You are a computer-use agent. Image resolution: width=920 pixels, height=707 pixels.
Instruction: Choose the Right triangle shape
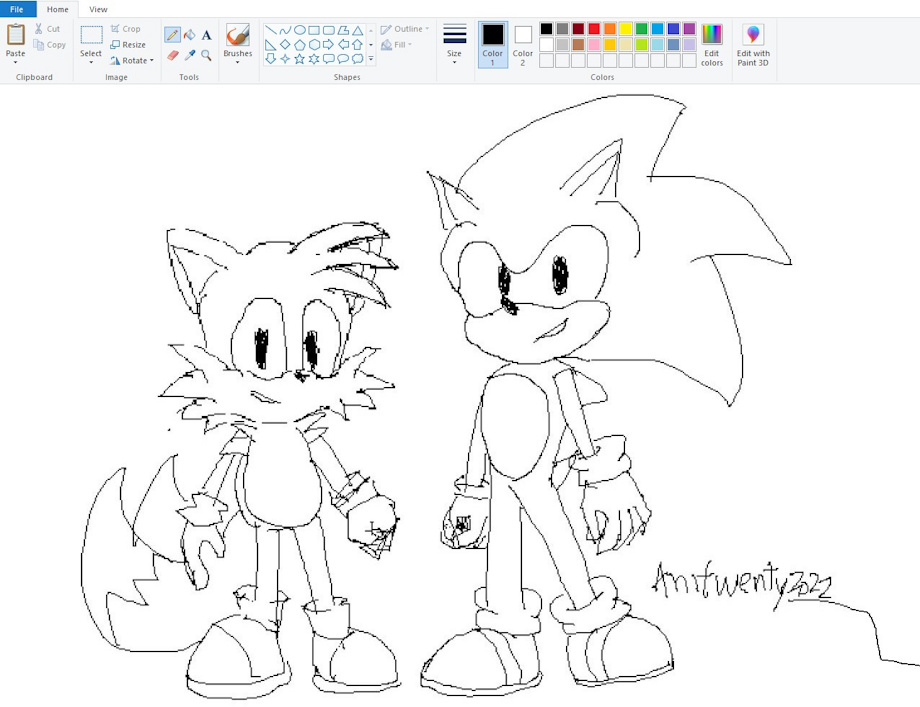(270, 45)
